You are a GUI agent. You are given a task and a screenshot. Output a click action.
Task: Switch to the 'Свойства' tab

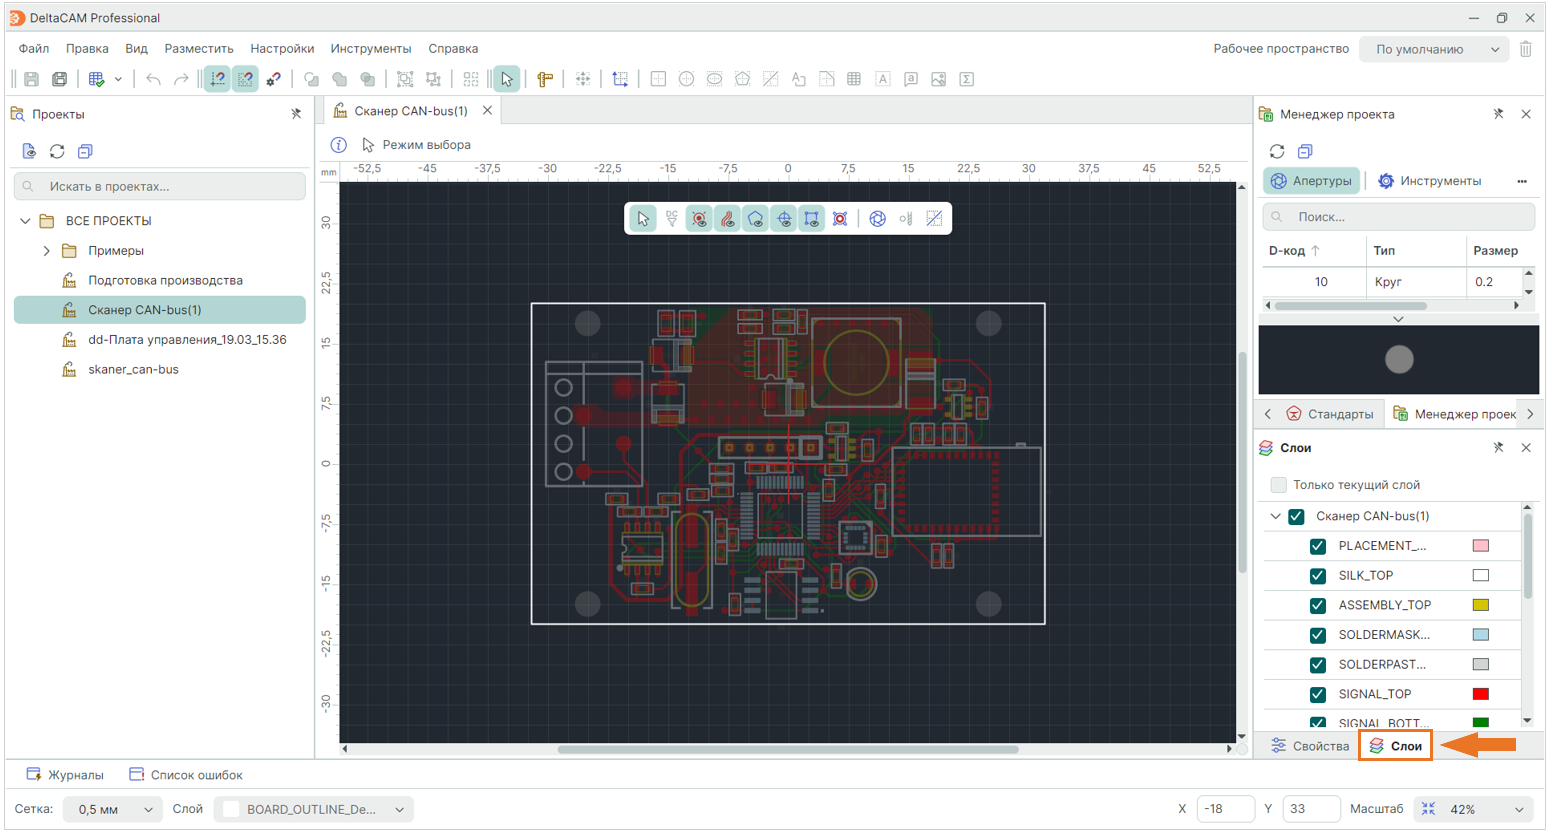pyautogui.click(x=1309, y=746)
